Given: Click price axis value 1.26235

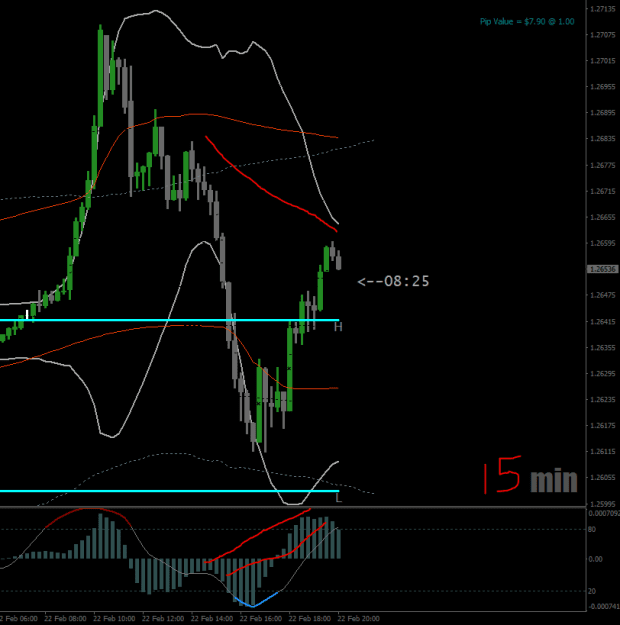Looking at the screenshot, I should [x=603, y=399].
